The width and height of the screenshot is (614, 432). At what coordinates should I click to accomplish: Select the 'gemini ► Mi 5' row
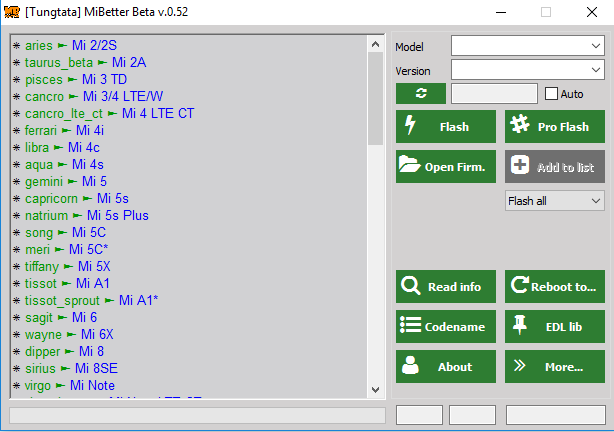coord(189,181)
